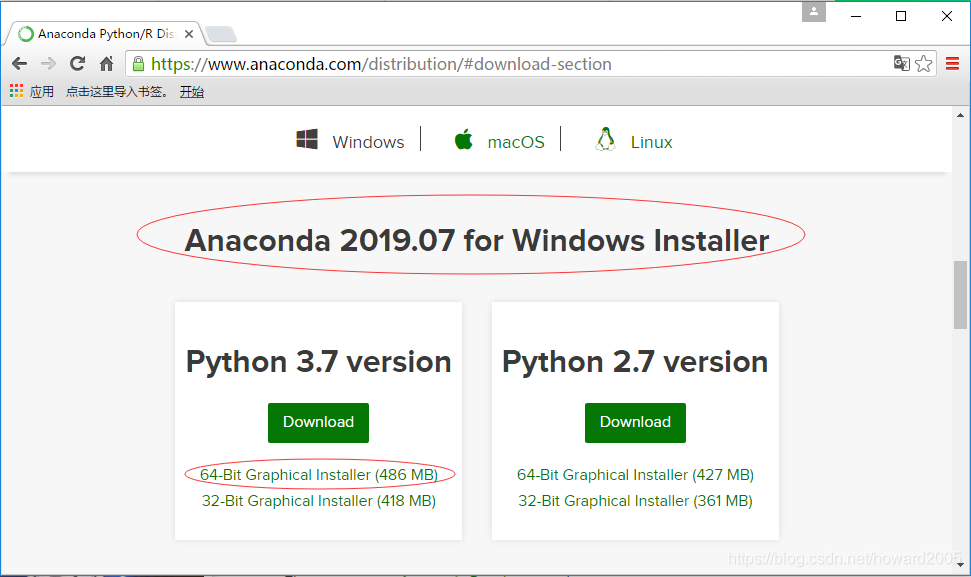
Task: Download the Python 3.7 version
Action: point(318,422)
